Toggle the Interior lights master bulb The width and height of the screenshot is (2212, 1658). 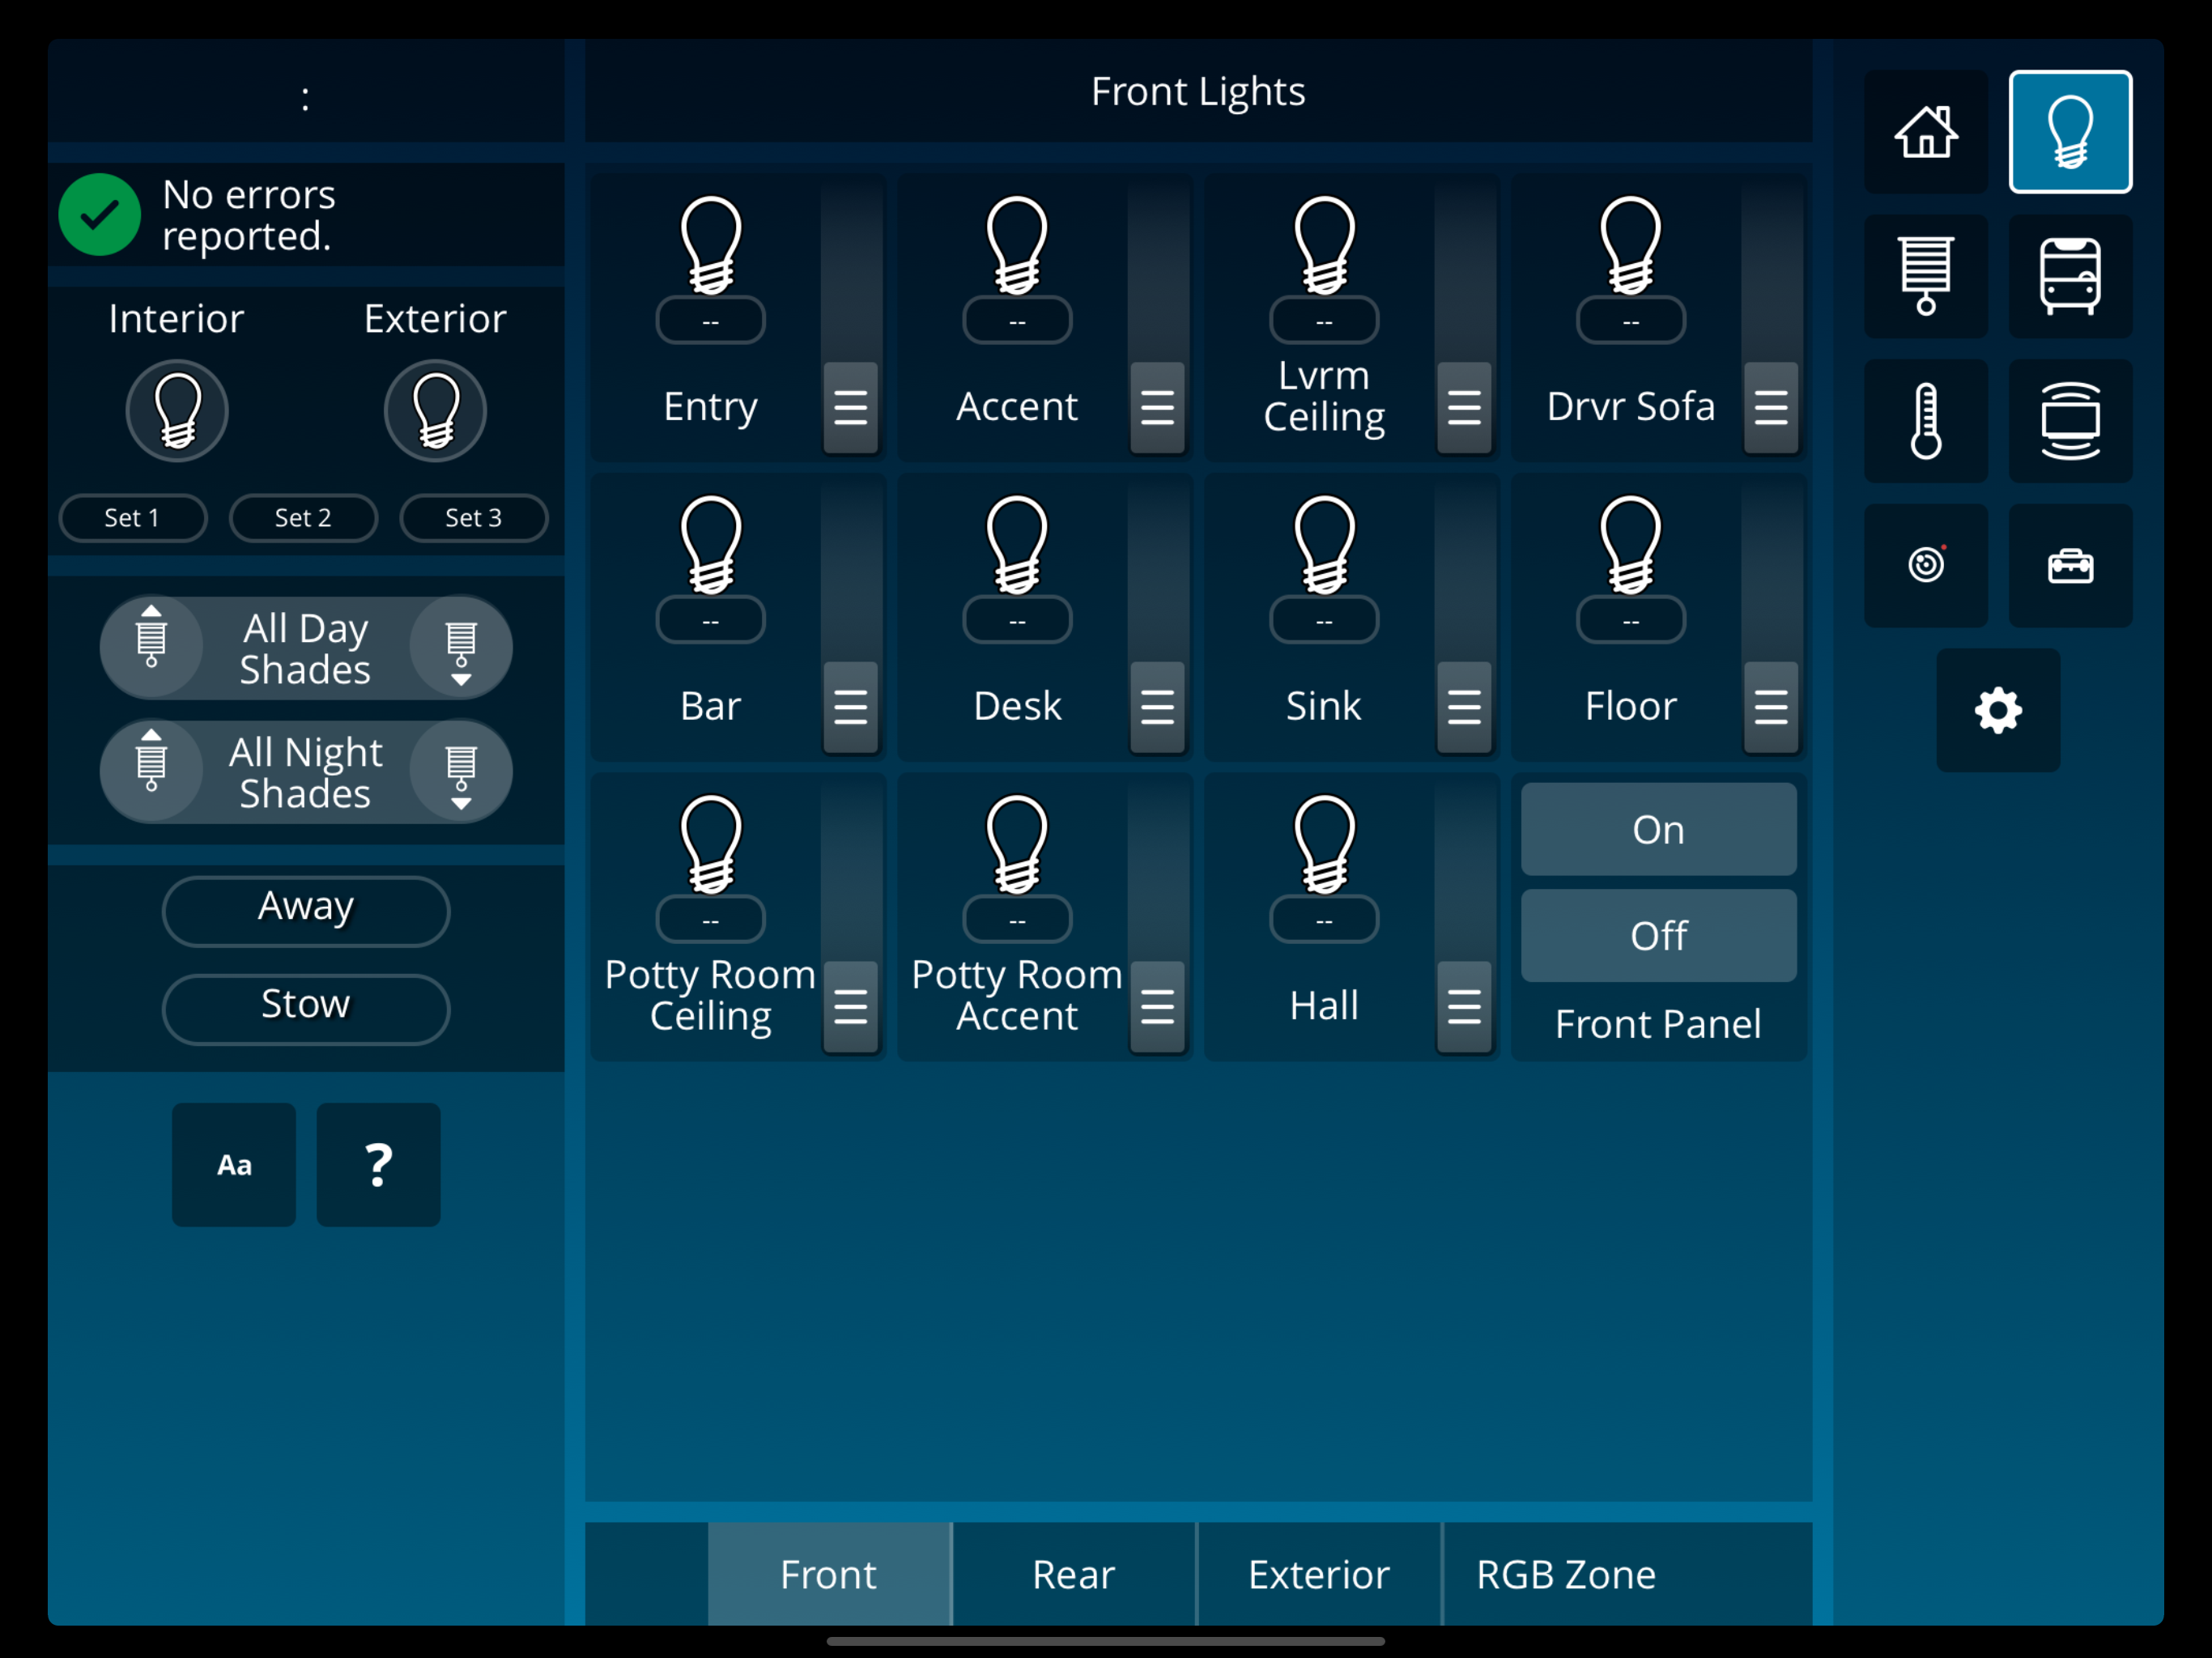tap(177, 411)
